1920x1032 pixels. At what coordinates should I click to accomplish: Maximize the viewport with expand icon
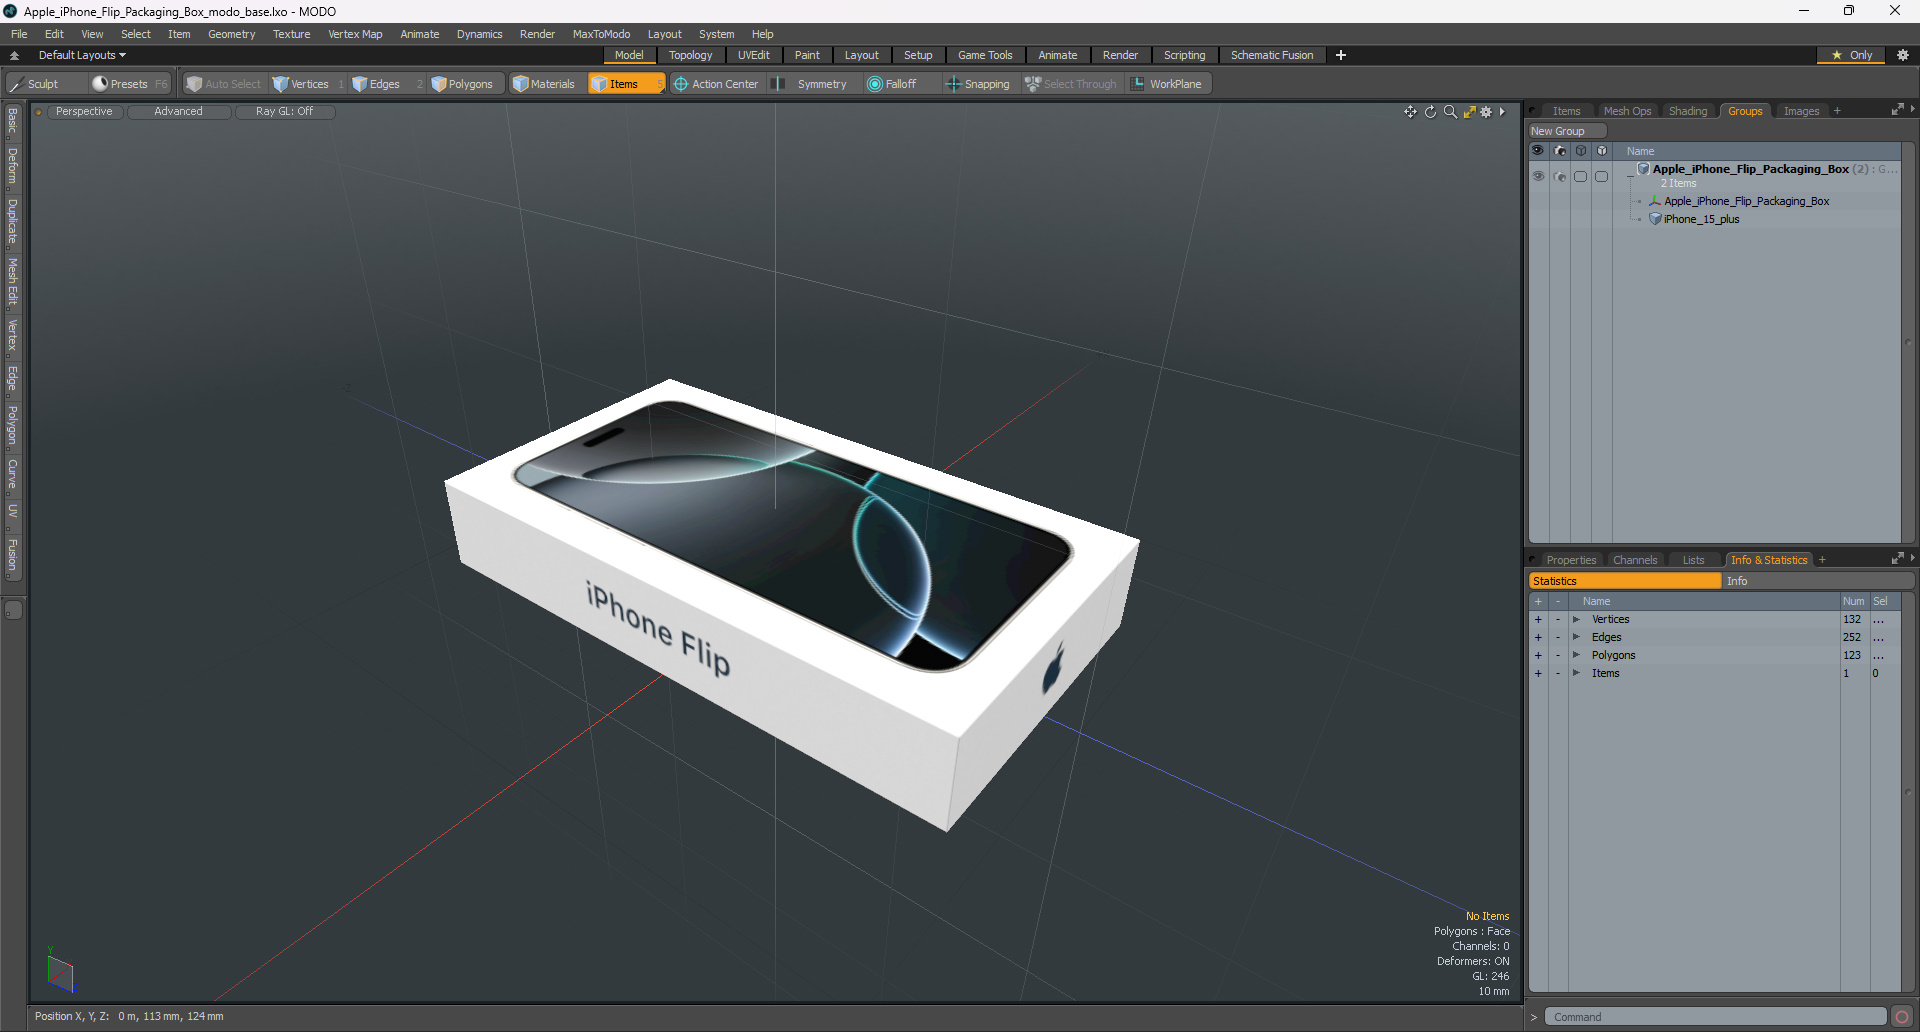click(x=1469, y=112)
